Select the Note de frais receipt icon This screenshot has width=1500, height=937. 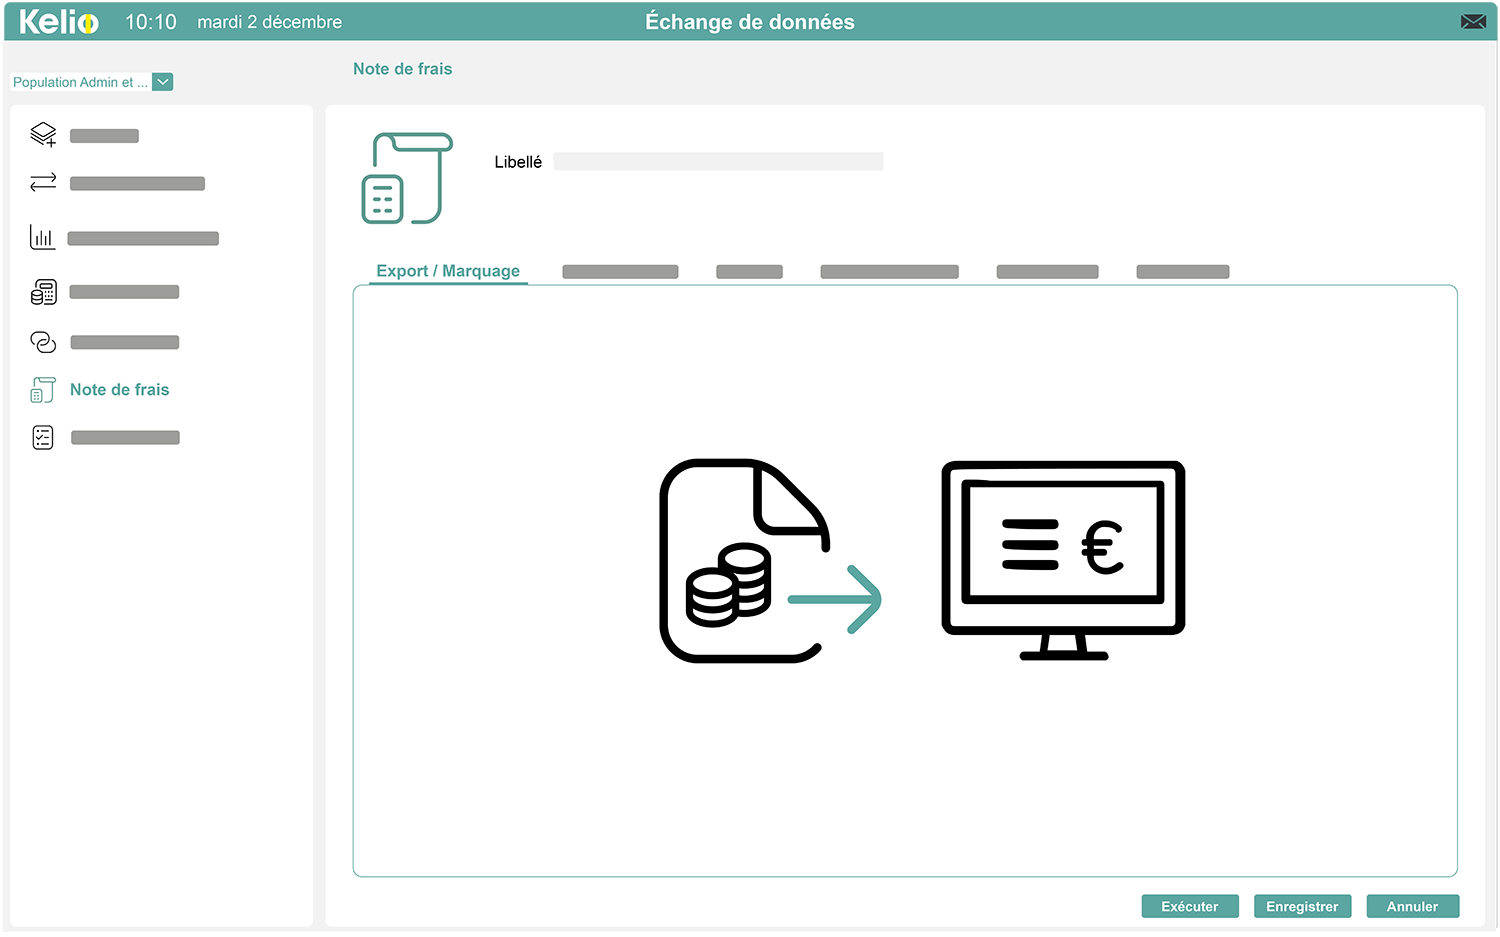(43, 389)
